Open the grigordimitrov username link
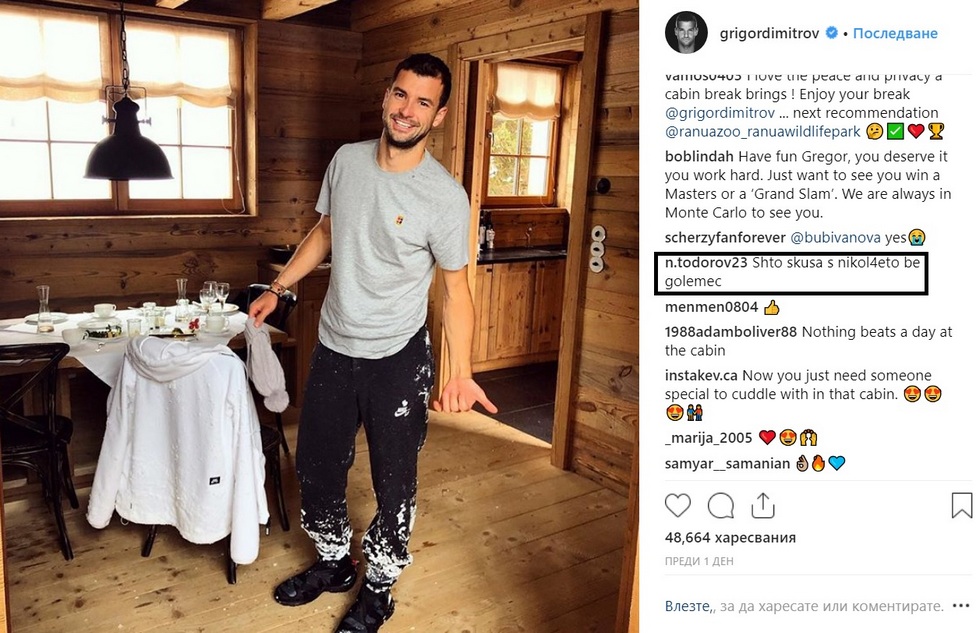Screen dimensions: 980x633 pyautogui.click(x=769, y=33)
